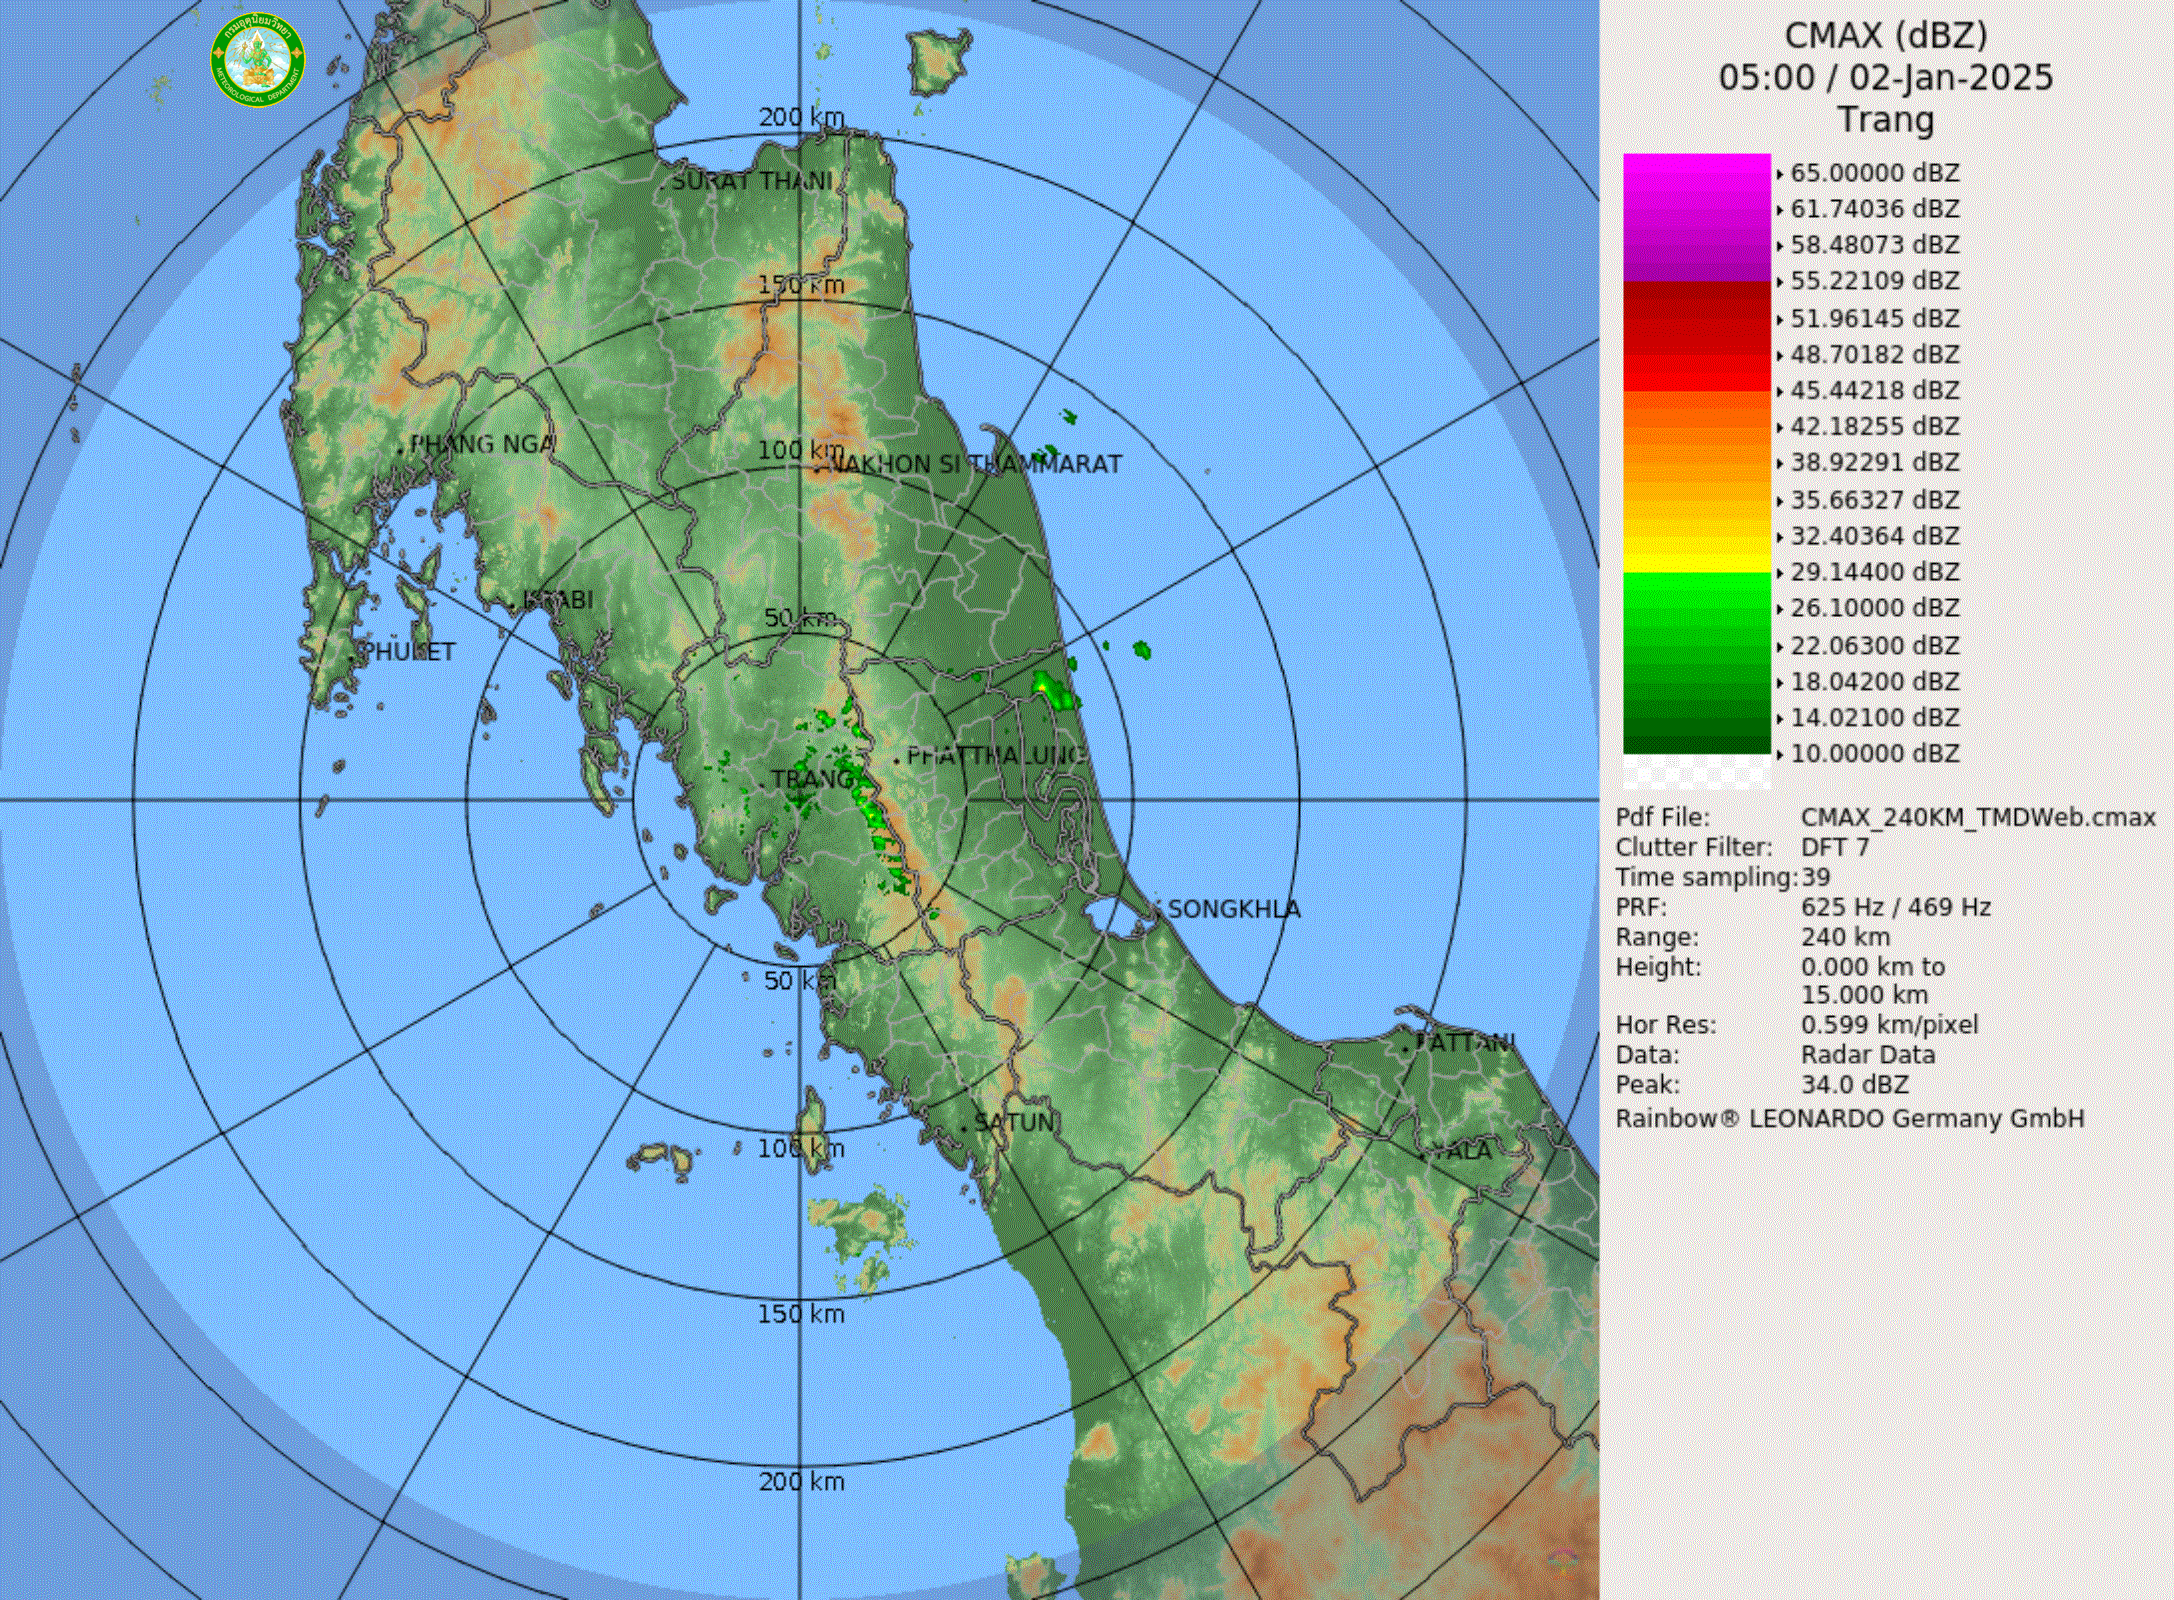Click the TRANG city label
The width and height of the screenshot is (2174, 1600).
pyautogui.click(x=814, y=779)
